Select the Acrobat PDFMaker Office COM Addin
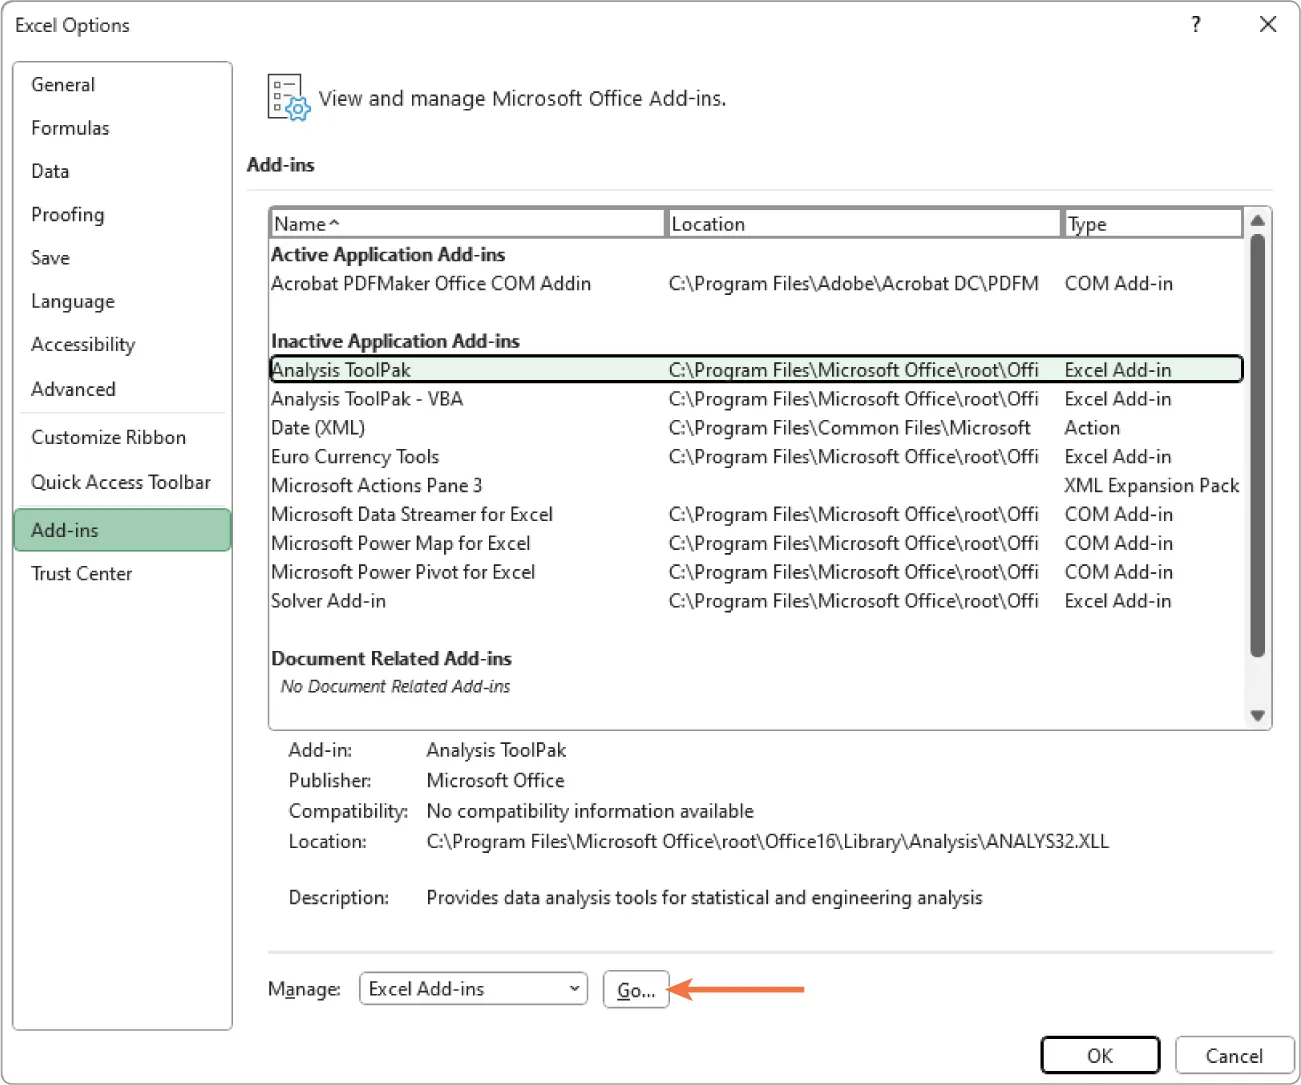This screenshot has height=1085, width=1301. pyautogui.click(x=431, y=283)
